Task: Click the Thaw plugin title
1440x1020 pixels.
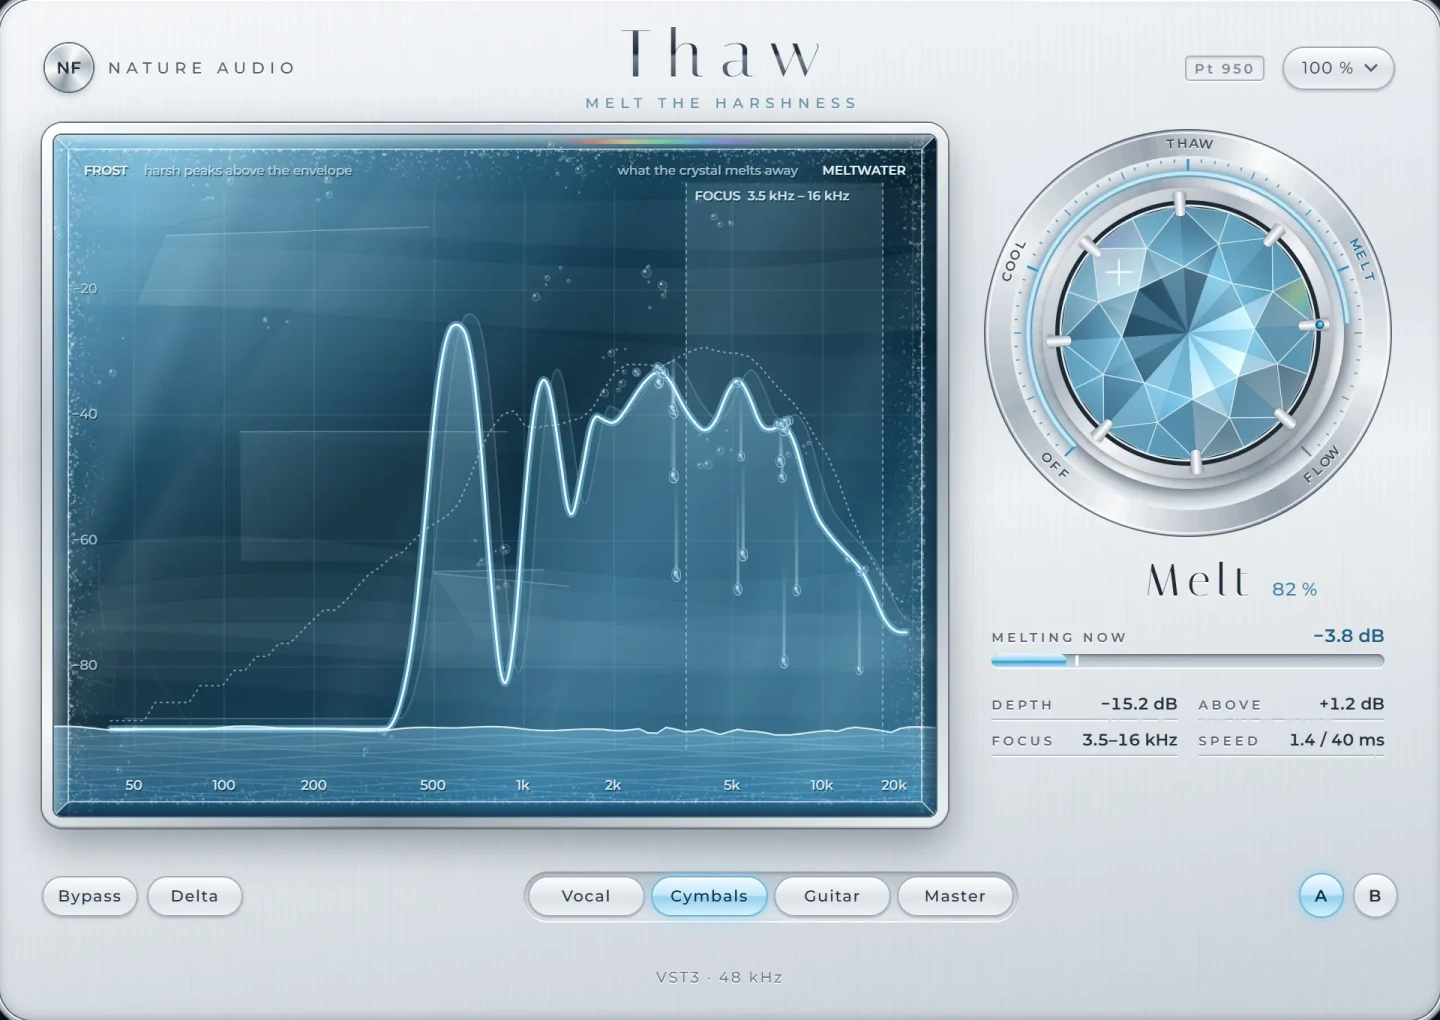Action: point(721,54)
